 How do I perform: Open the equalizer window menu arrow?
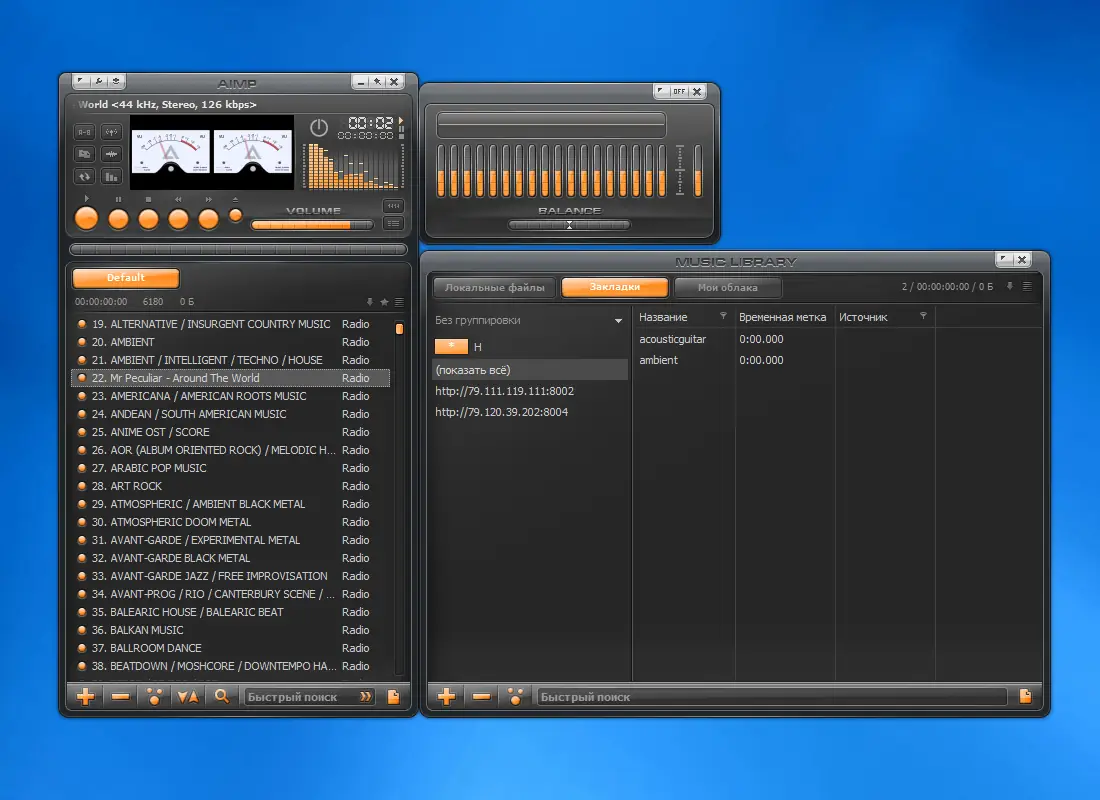click(x=662, y=91)
